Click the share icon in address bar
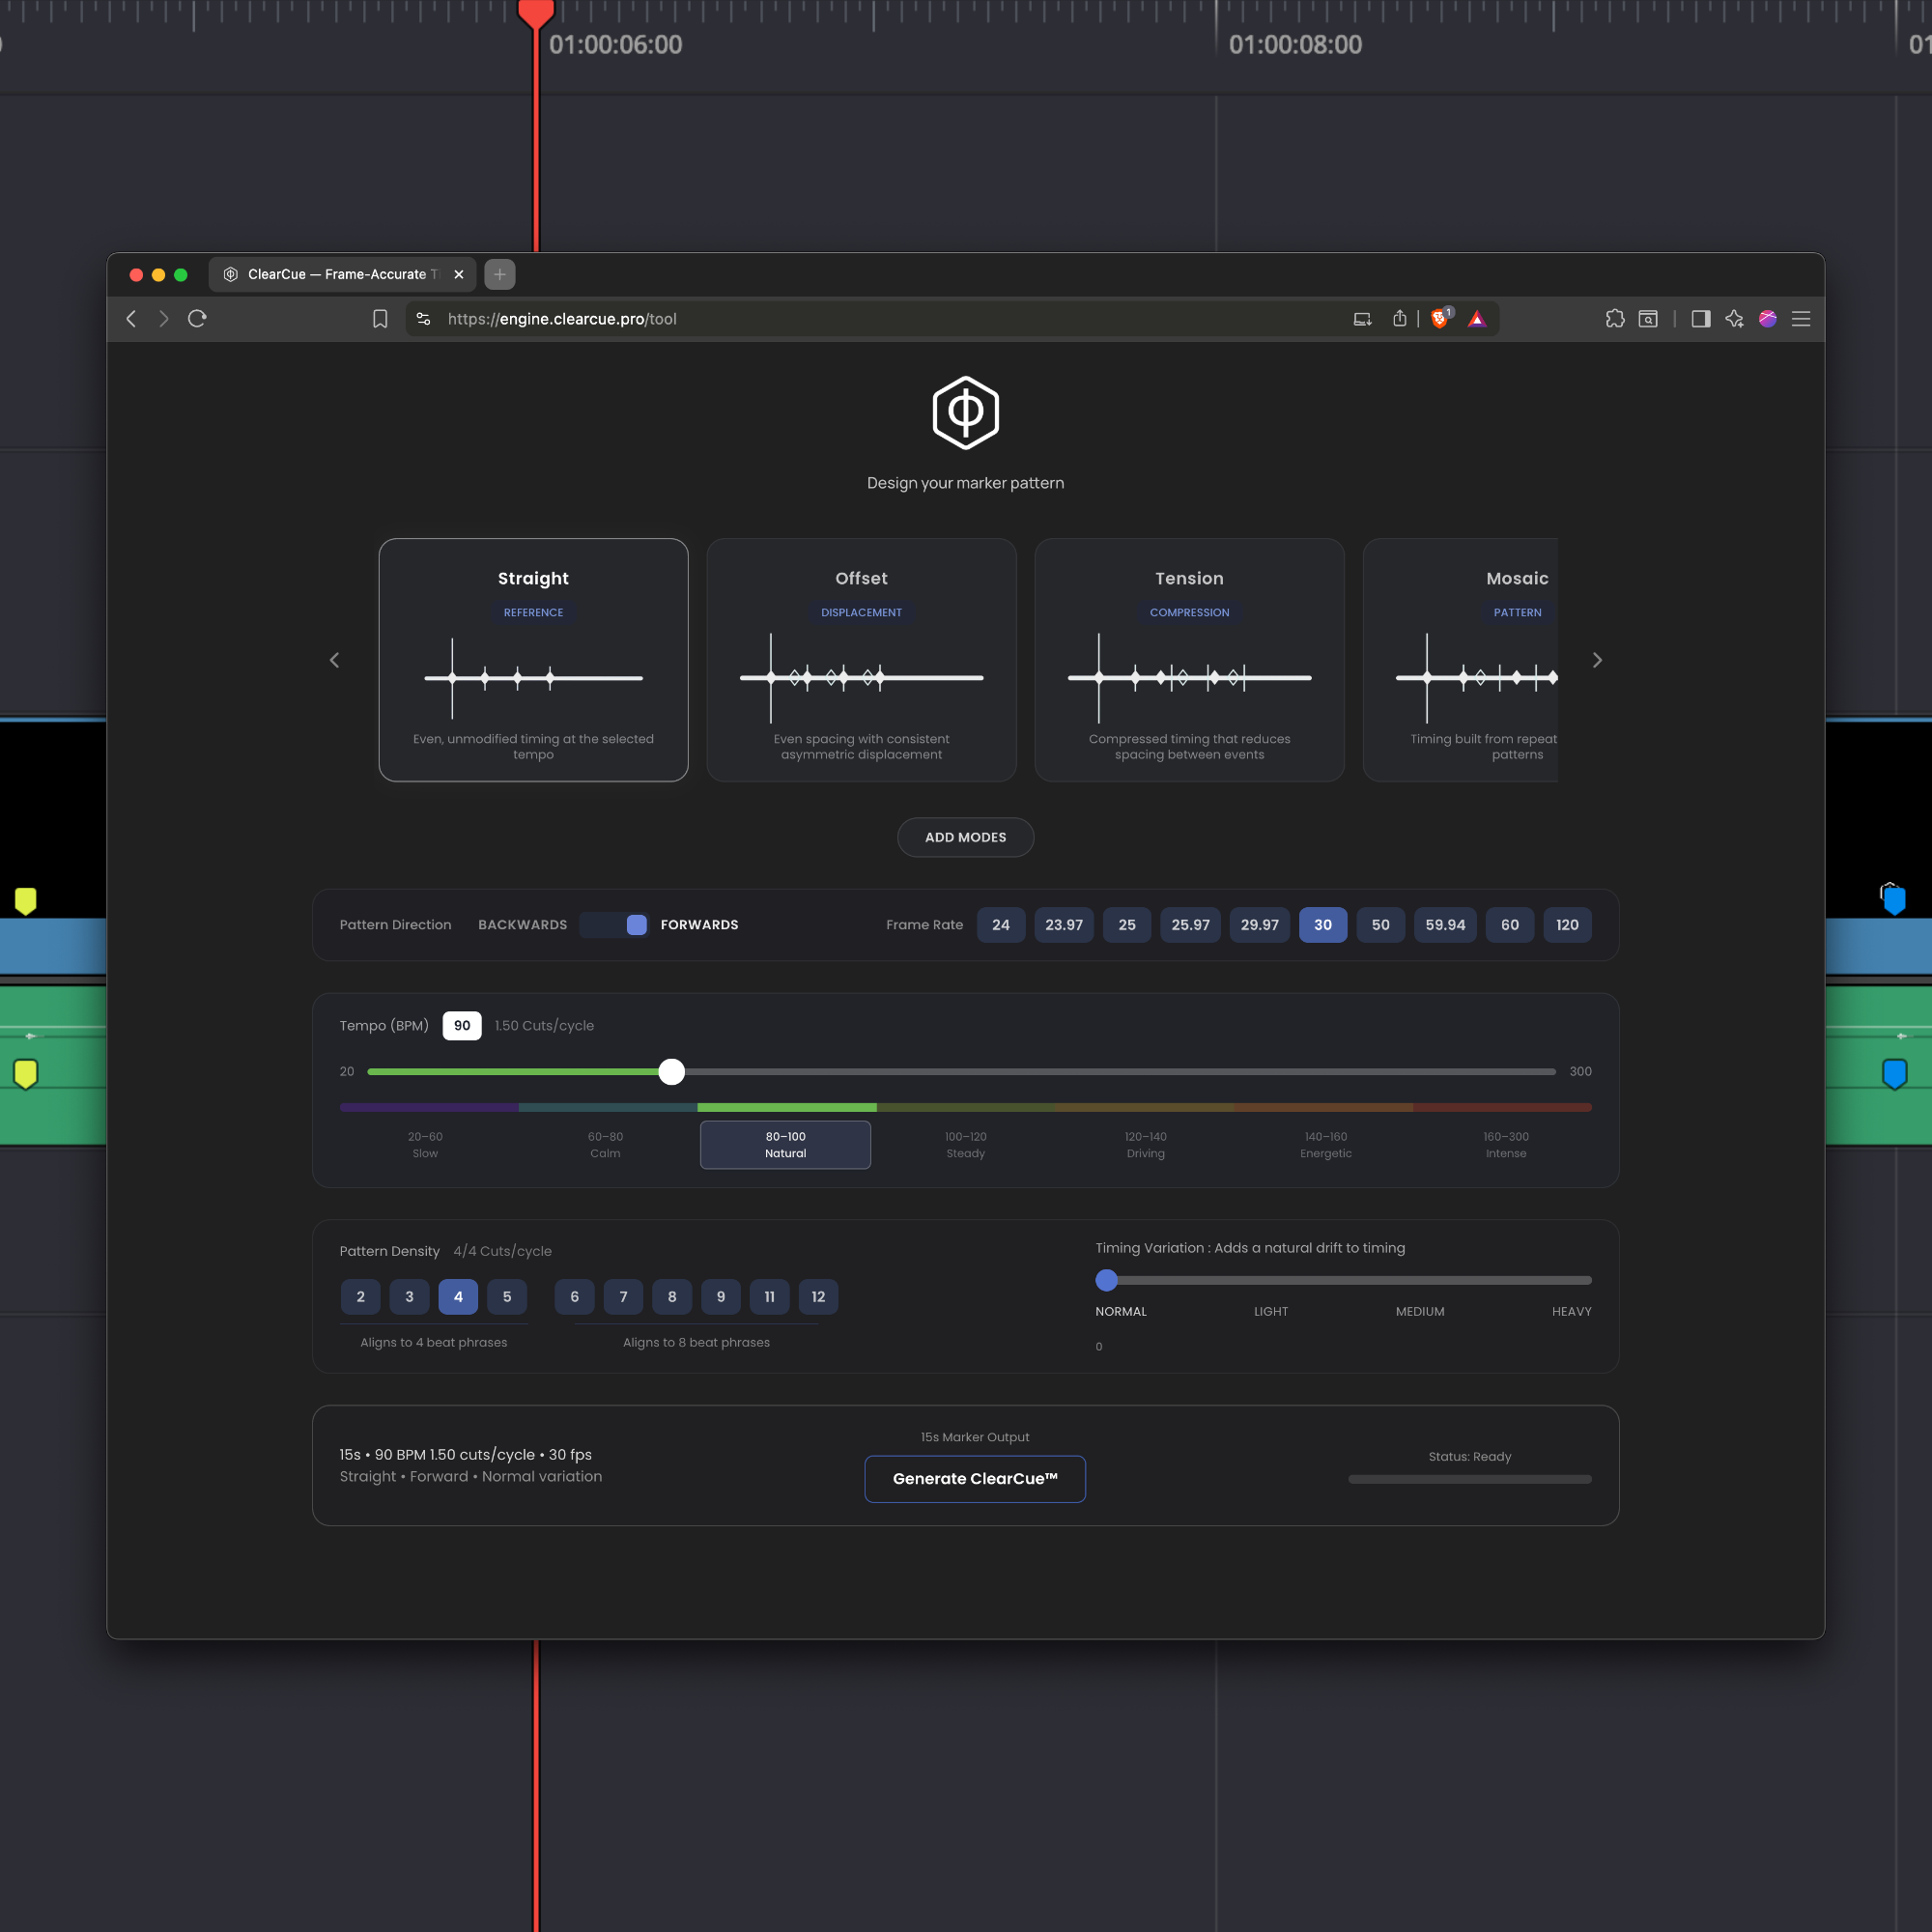 [x=1399, y=319]
